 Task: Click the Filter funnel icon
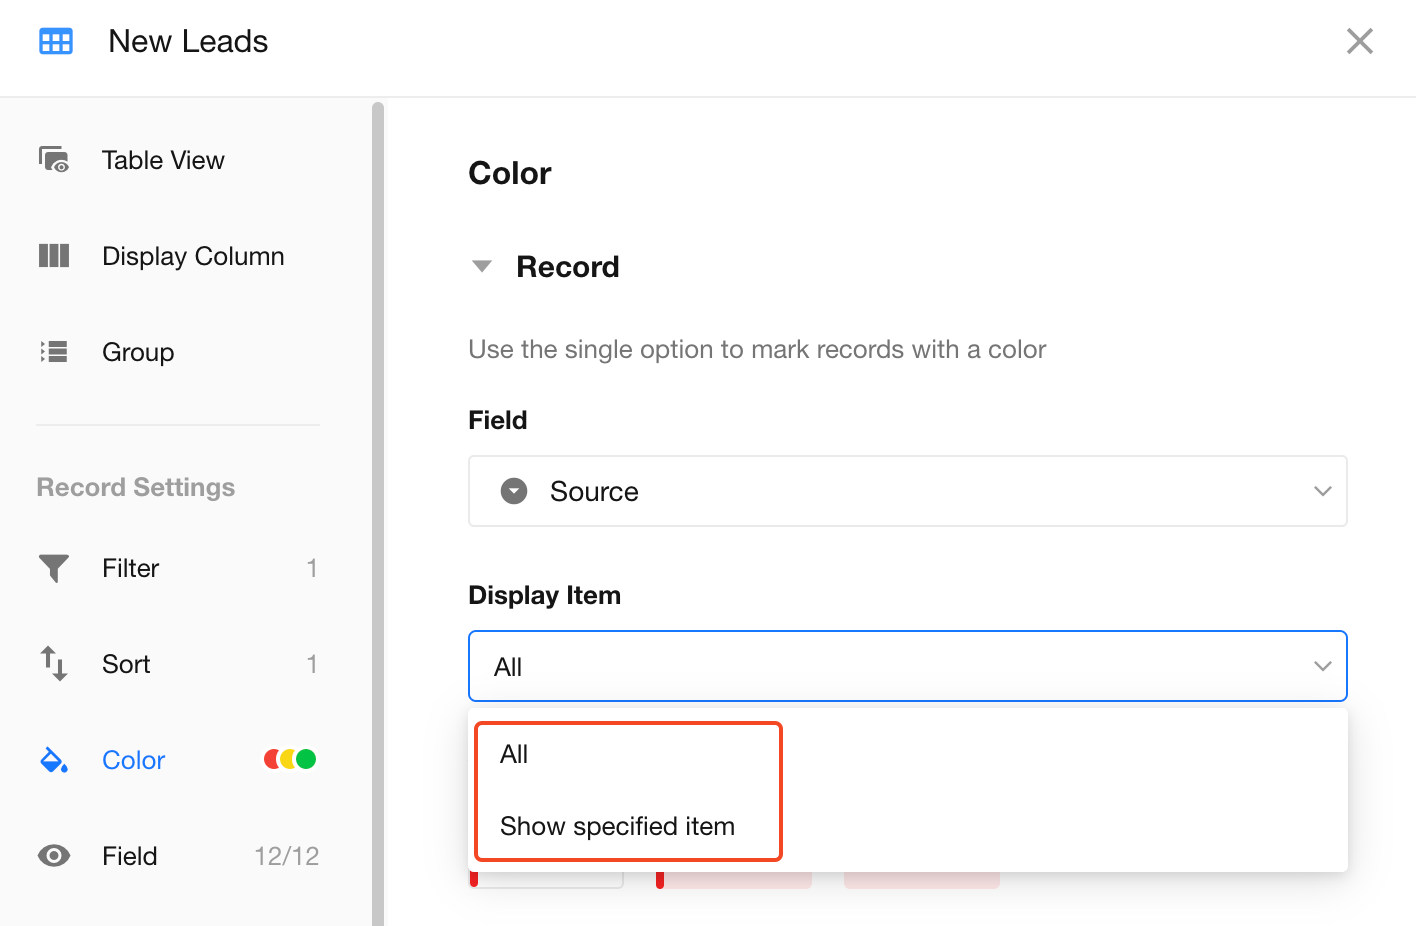pos(54,568)
